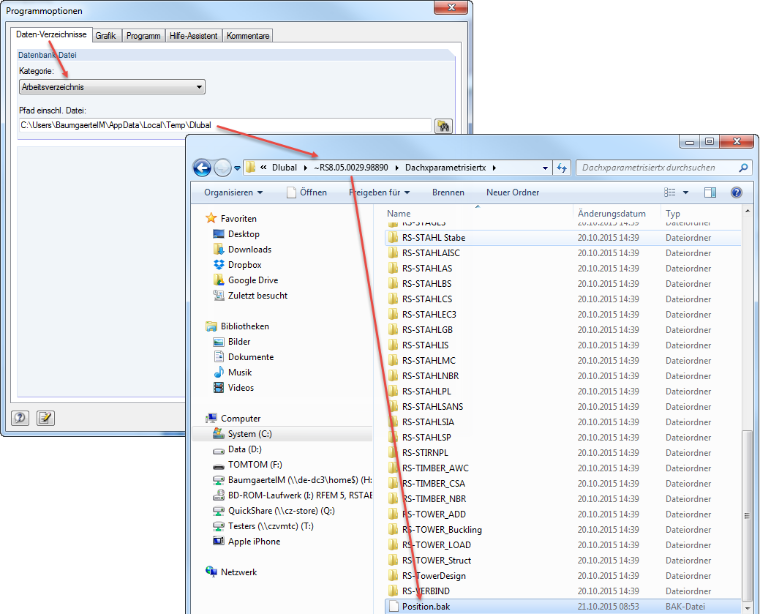Expand breadcrumb arrow after ~RS8.05.0029.98890
The width and height of the screenshot is (760, 614).
[x=397, y=168]
